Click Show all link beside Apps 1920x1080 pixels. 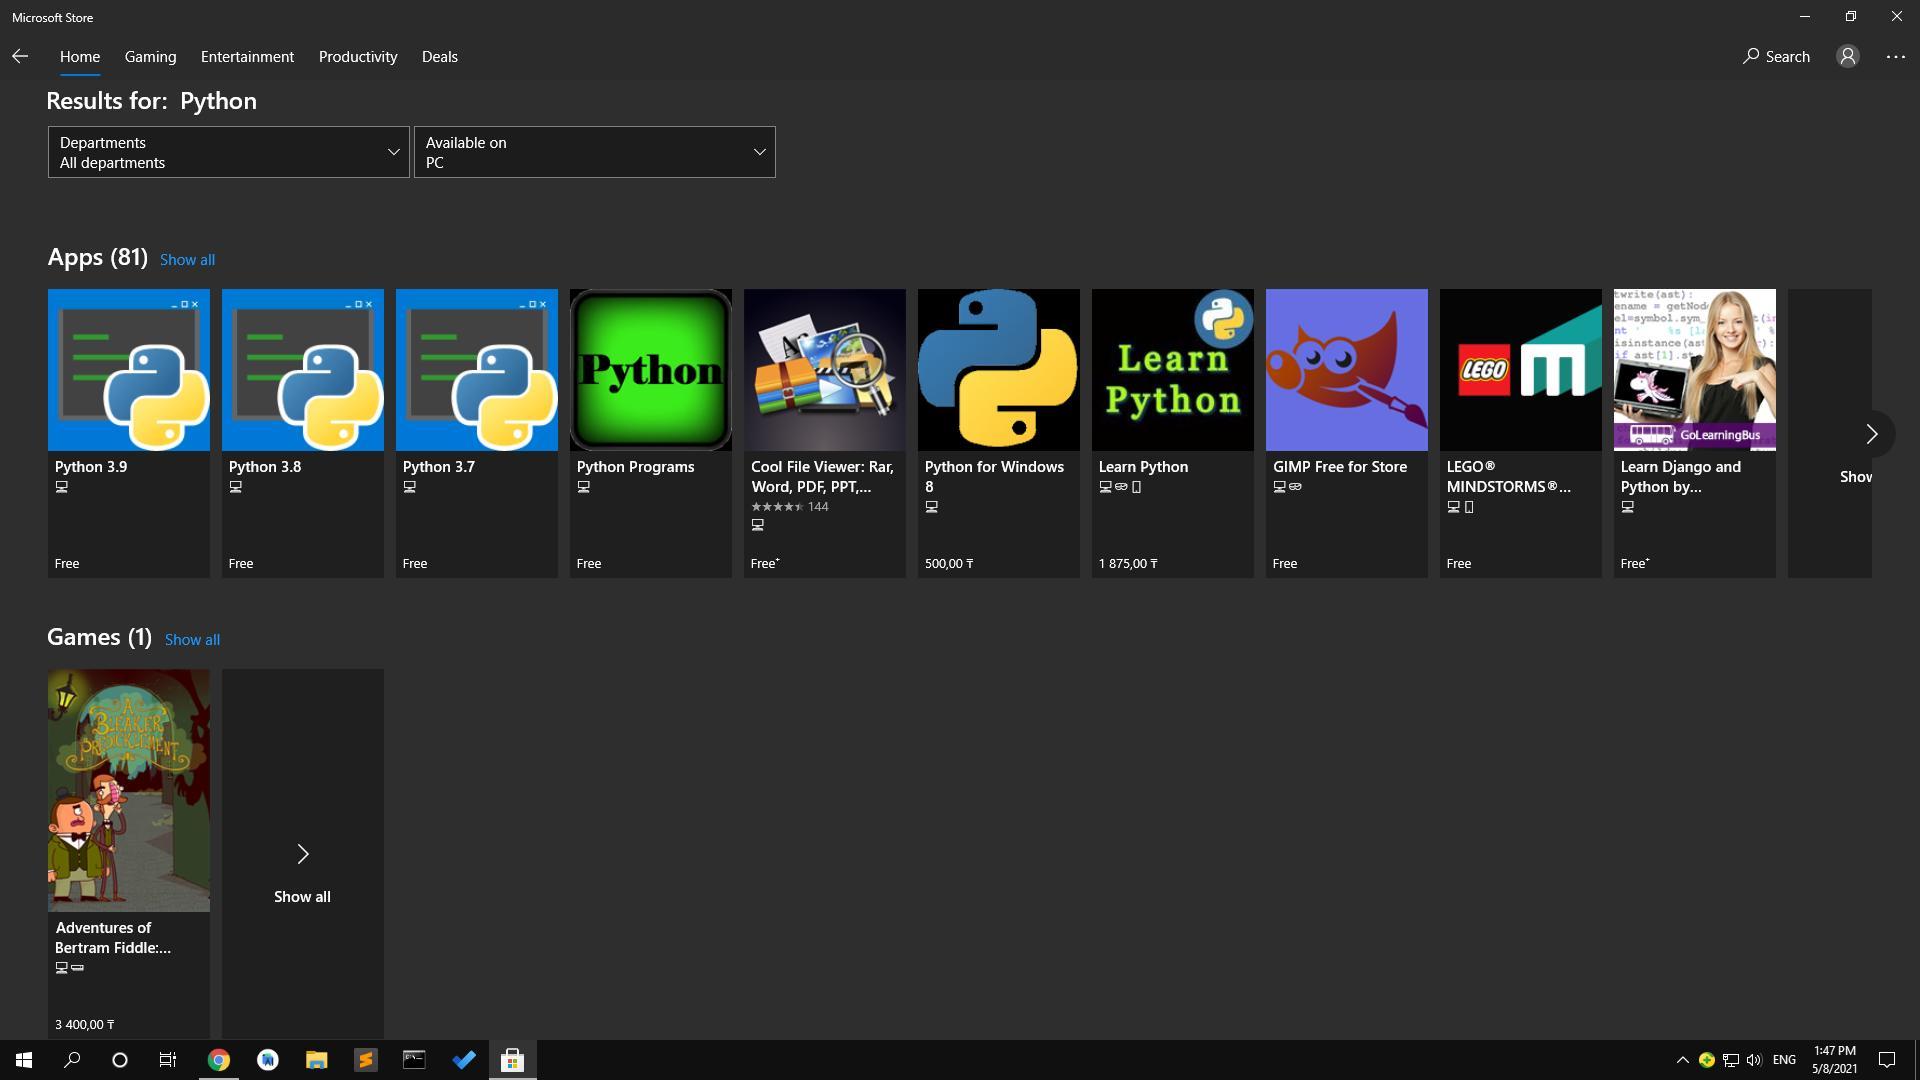pos(187,260)
